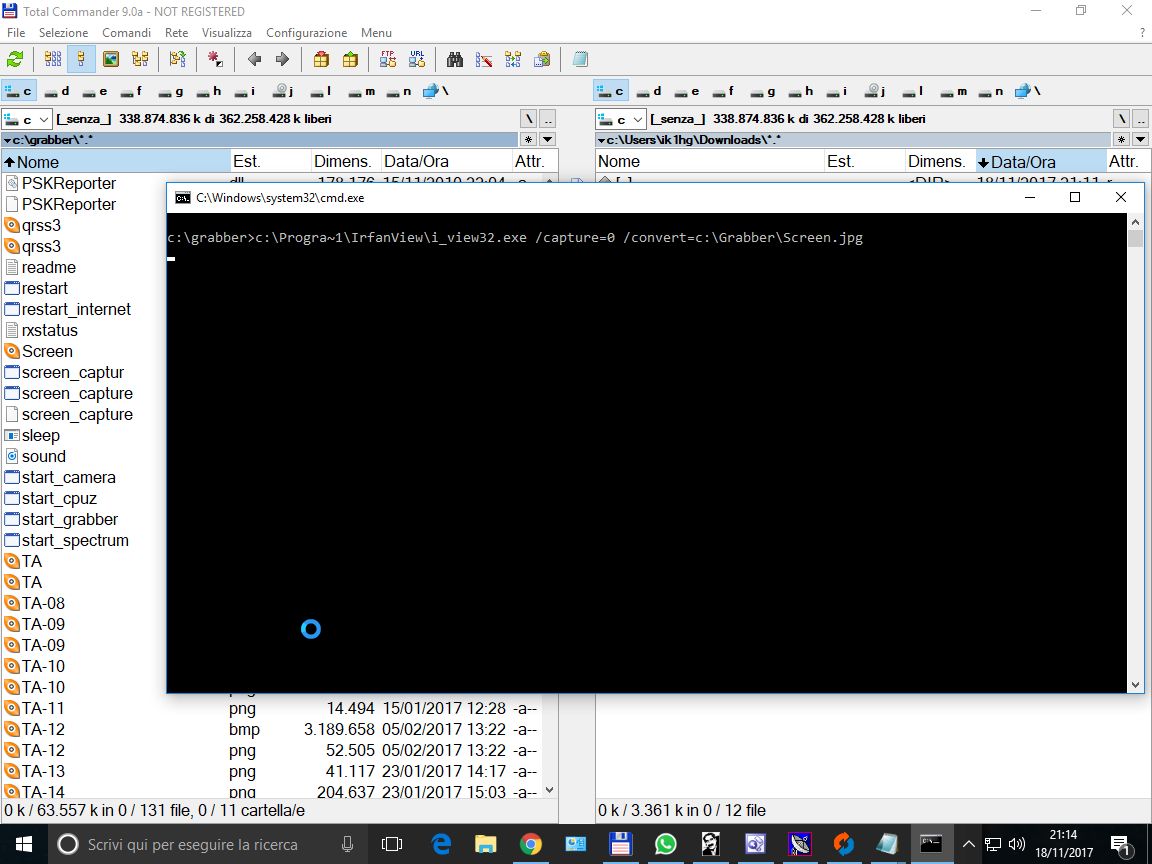Open the left panel drive combo box
1152x864 pixels.
pyautogui.click(x=26, y=119)
